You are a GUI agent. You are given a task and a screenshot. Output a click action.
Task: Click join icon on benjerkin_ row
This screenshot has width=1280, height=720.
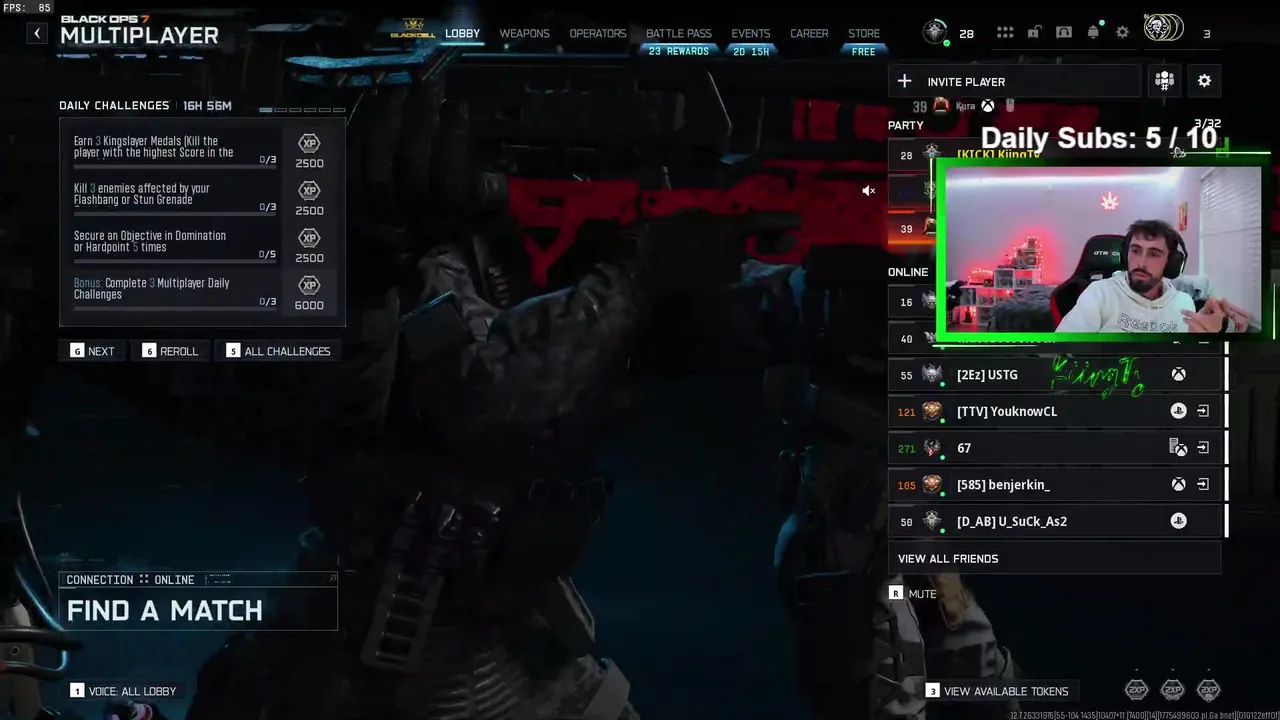click(1203, 484)
